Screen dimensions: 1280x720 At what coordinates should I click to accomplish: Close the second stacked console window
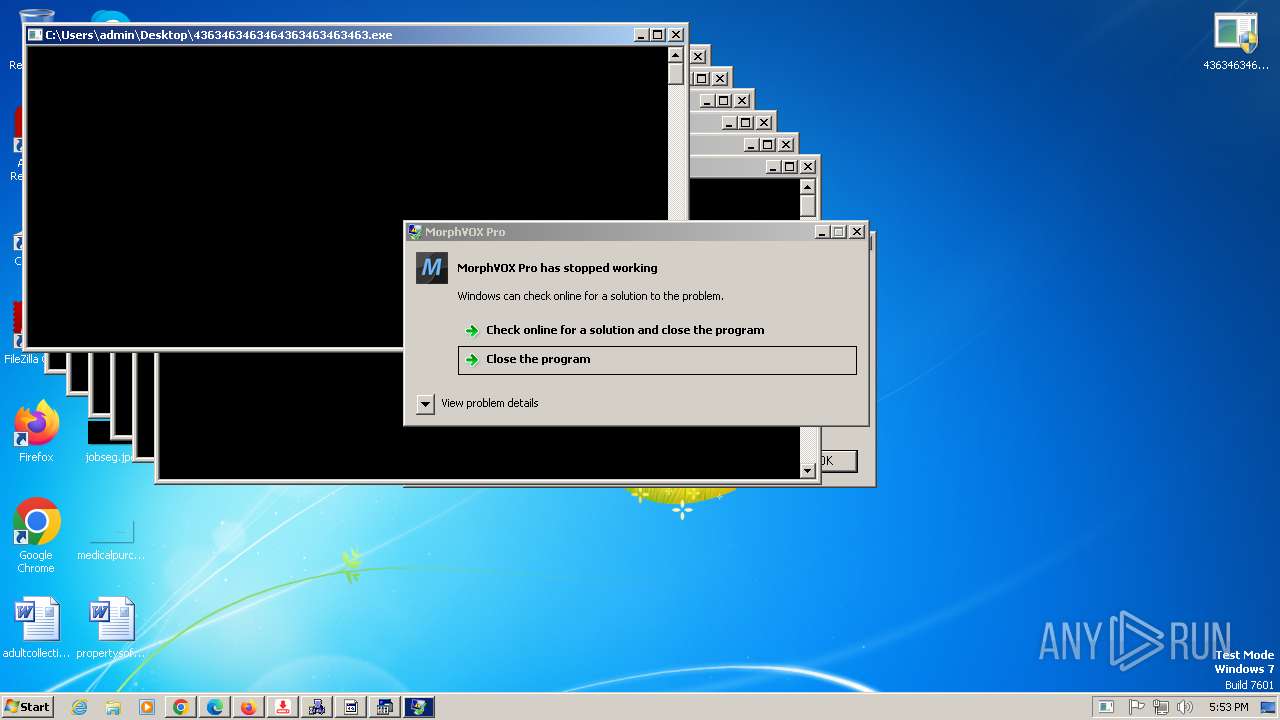[x=698, y=57]
